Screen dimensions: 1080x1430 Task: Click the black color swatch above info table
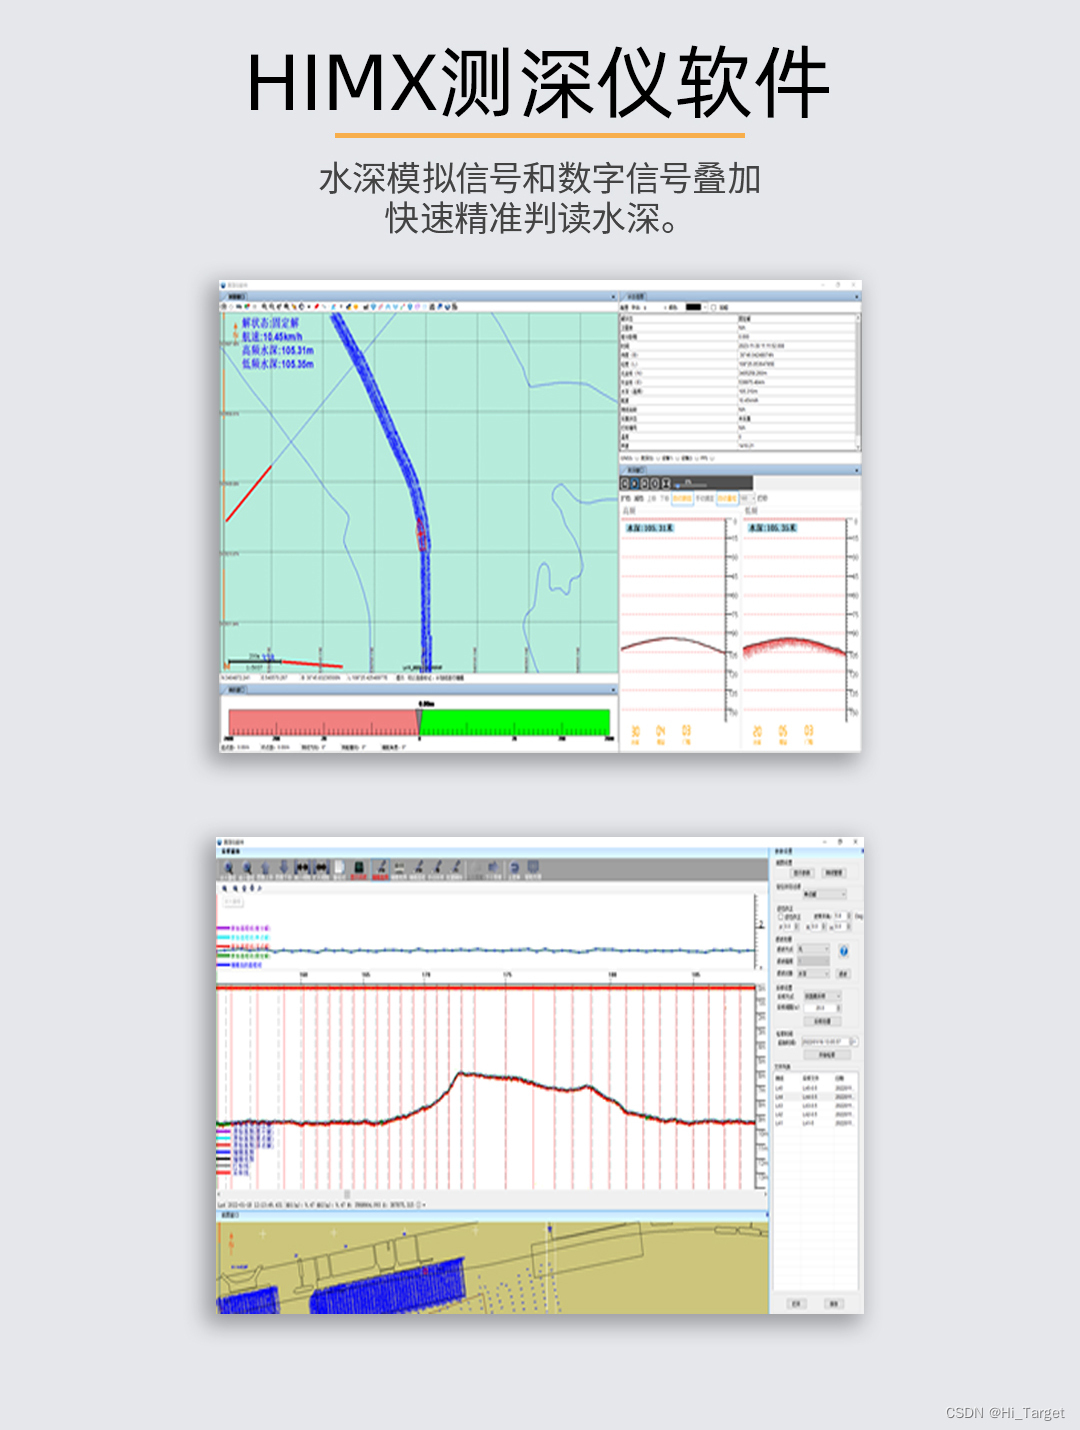tap(693, 307)
